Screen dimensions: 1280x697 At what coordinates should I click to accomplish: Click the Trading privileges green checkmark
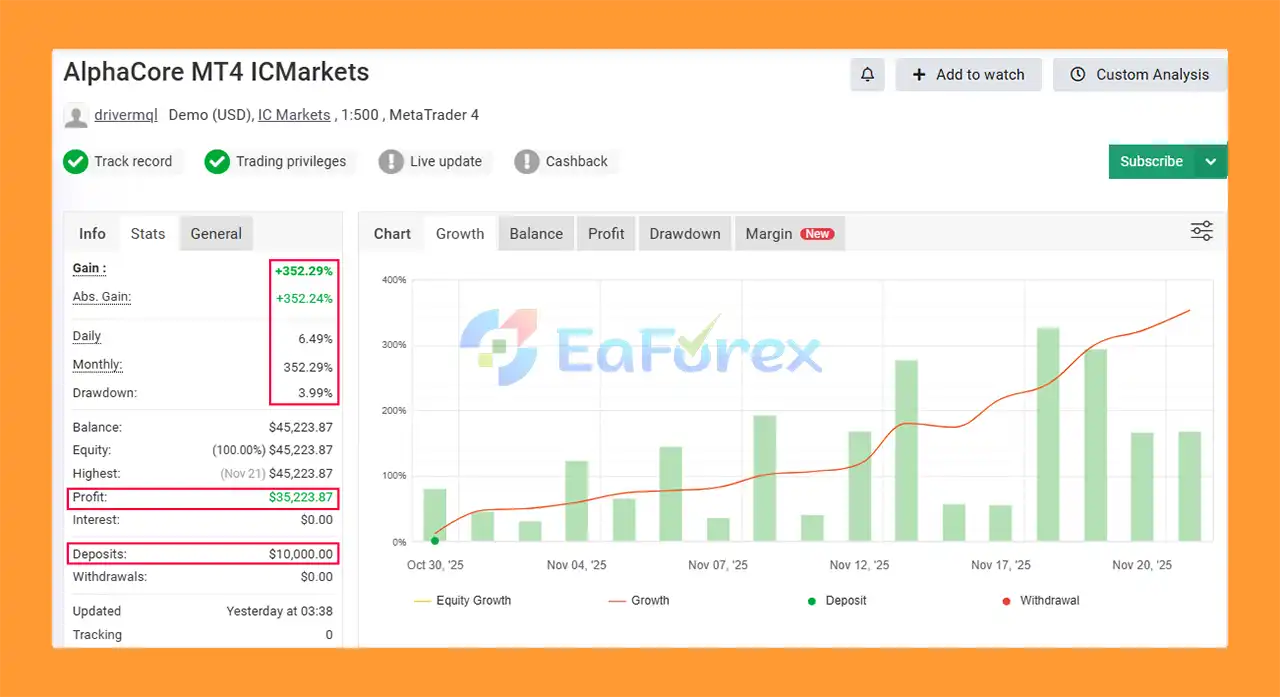217,161
